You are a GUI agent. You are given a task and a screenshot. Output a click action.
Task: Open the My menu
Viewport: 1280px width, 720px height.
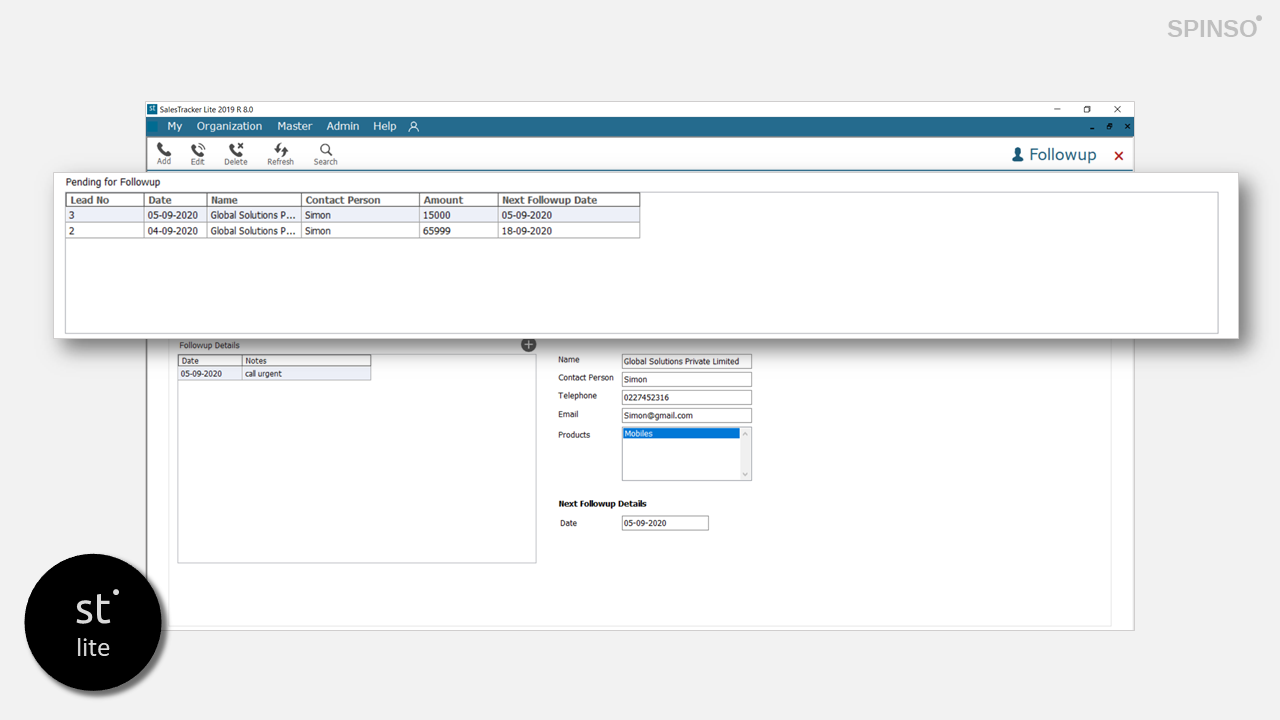click(x=175, y=127)
